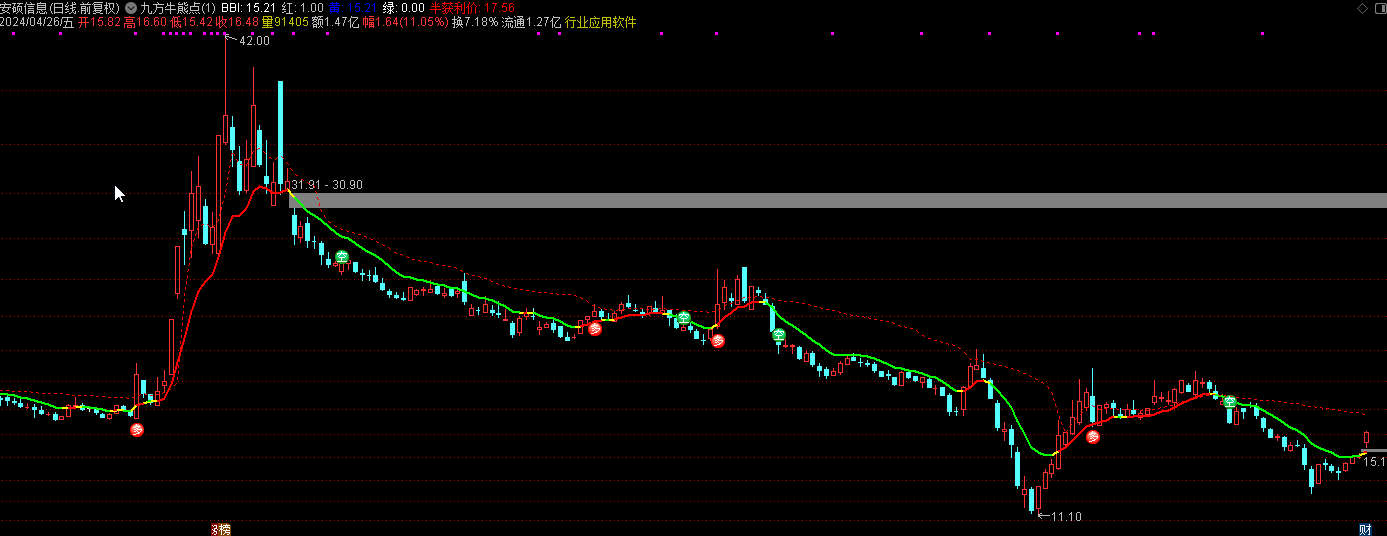Click the open price 开15.82
The image size is (1387, 536).
click(99, 22)
